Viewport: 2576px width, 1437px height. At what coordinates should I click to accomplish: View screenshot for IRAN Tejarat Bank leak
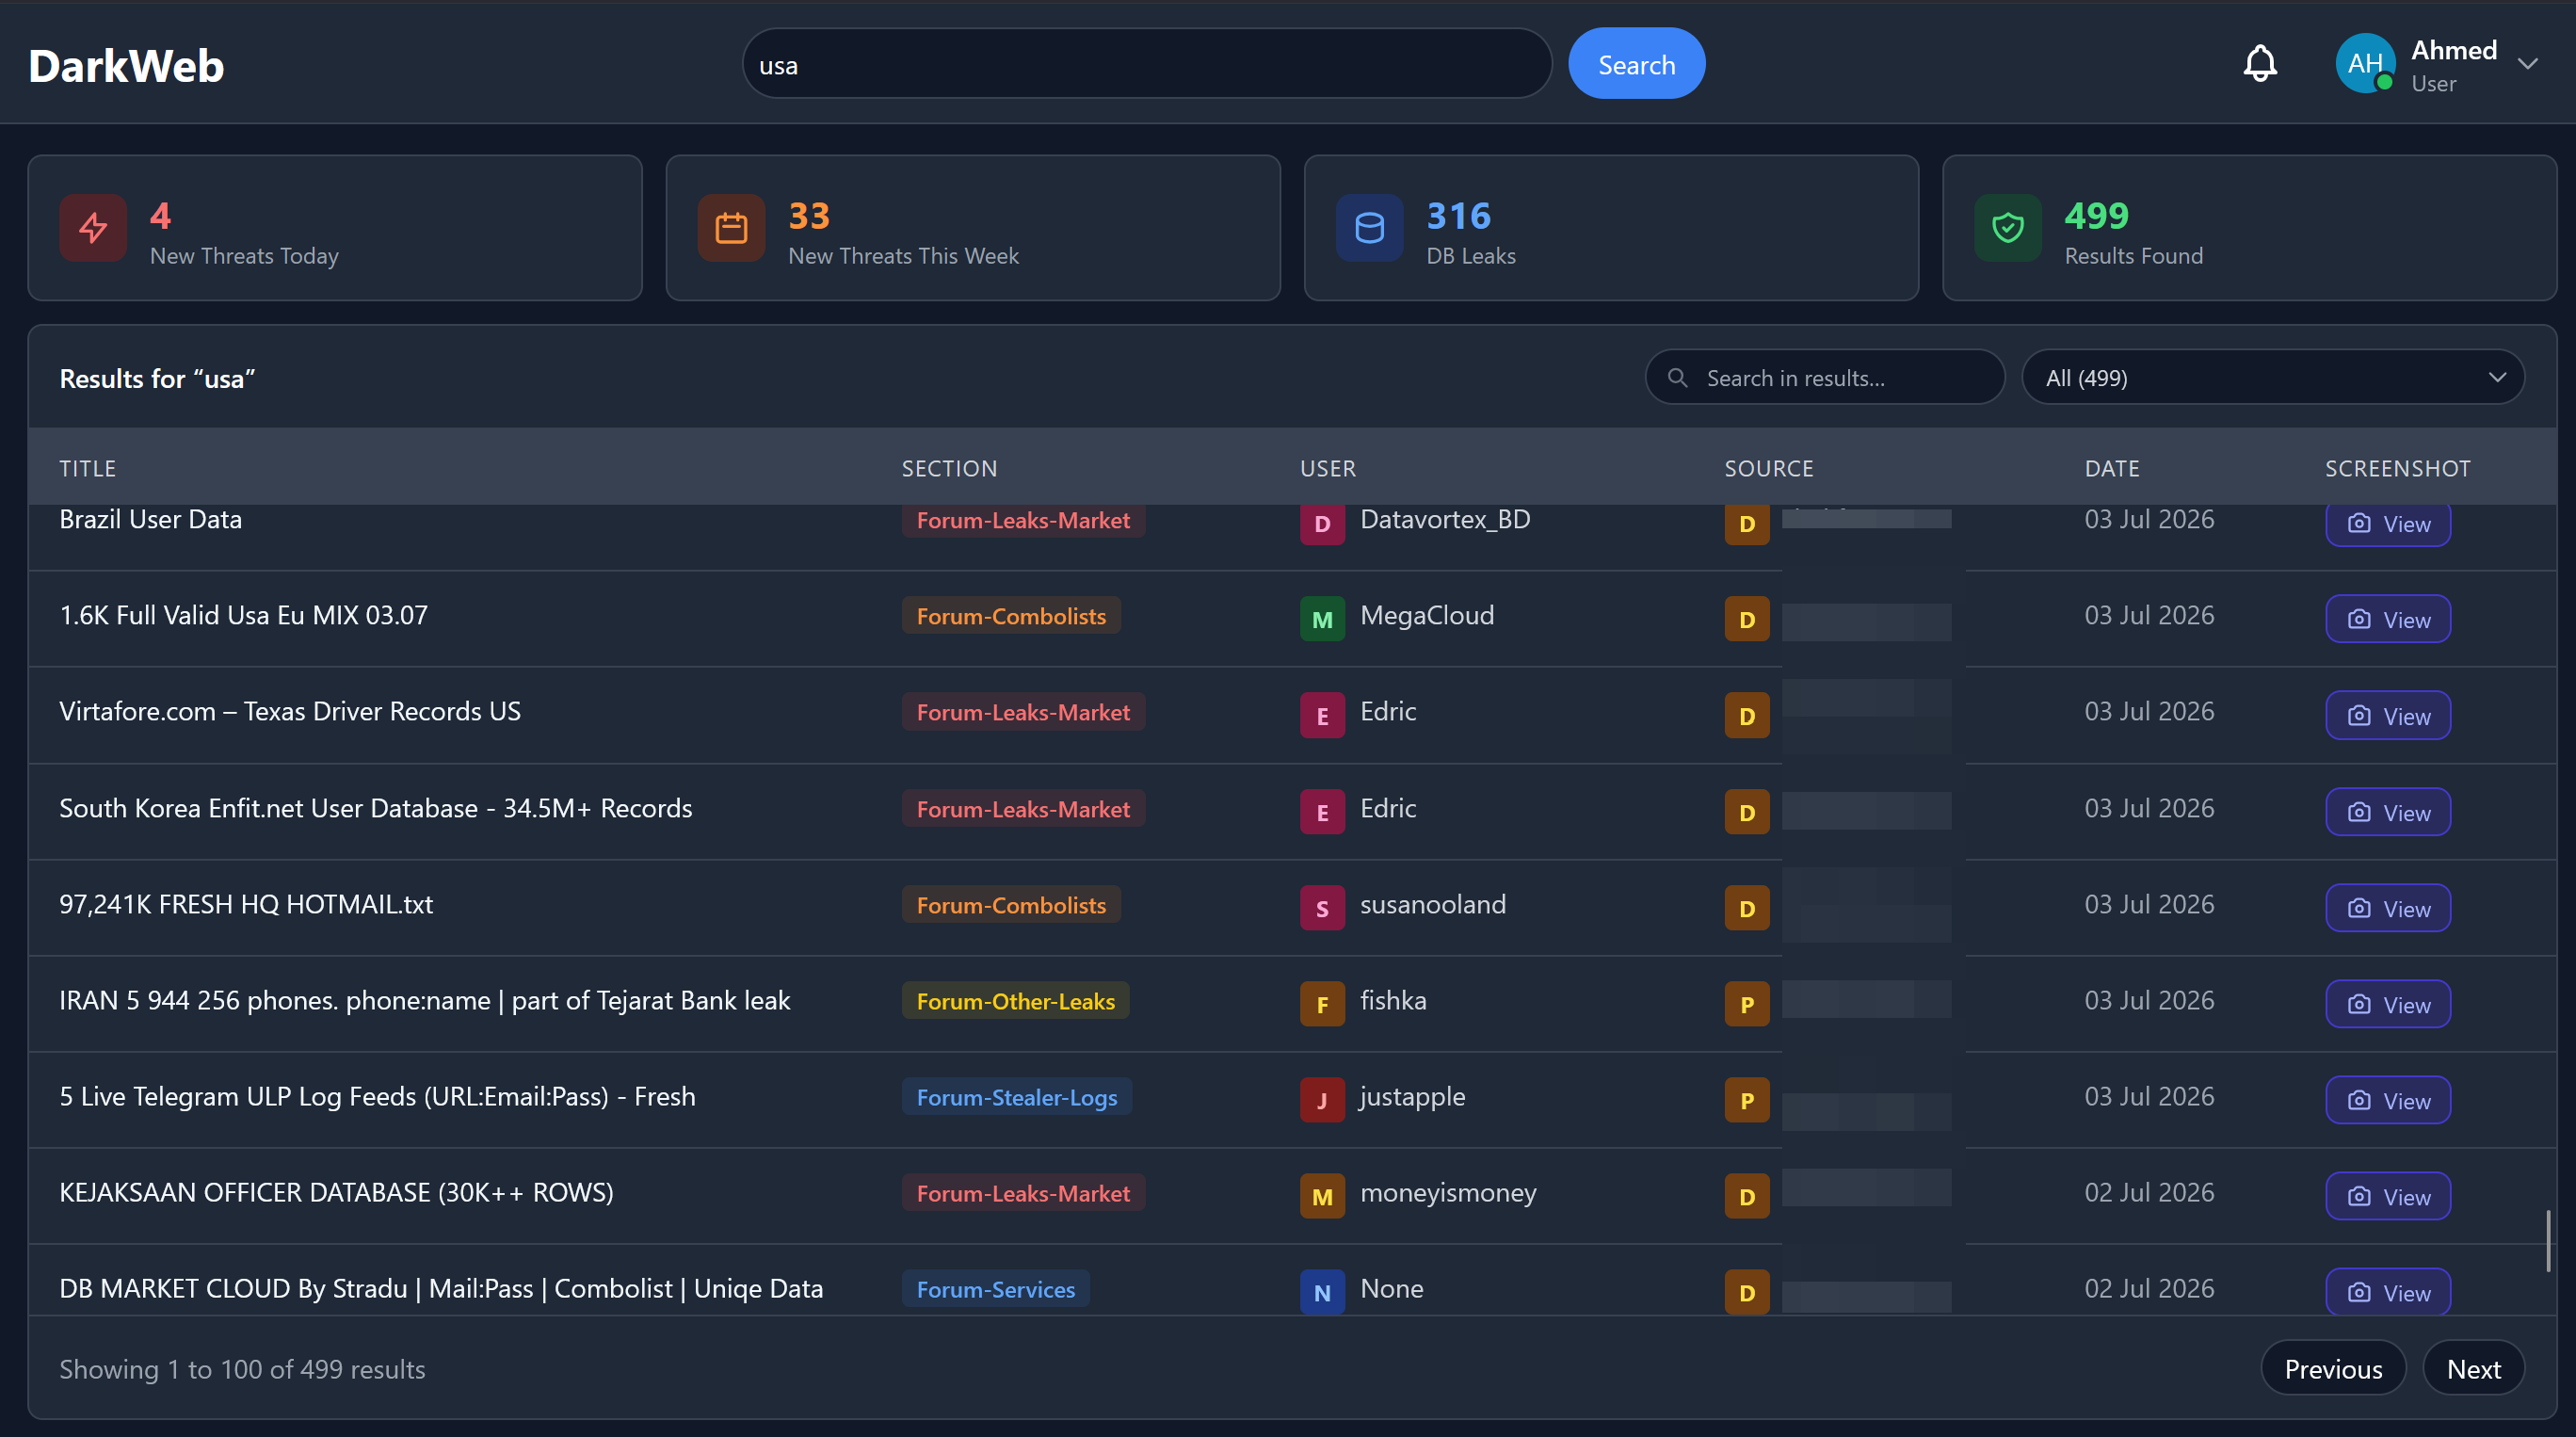(2388, 1004)
